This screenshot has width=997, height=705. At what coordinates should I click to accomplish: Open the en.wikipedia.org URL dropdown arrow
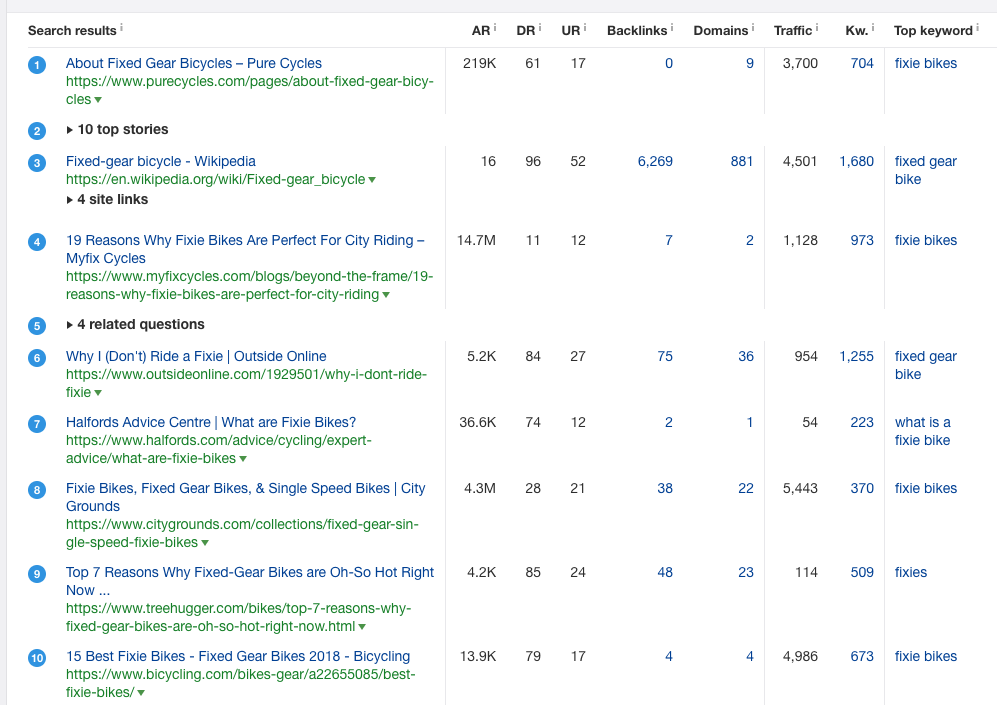372,180
